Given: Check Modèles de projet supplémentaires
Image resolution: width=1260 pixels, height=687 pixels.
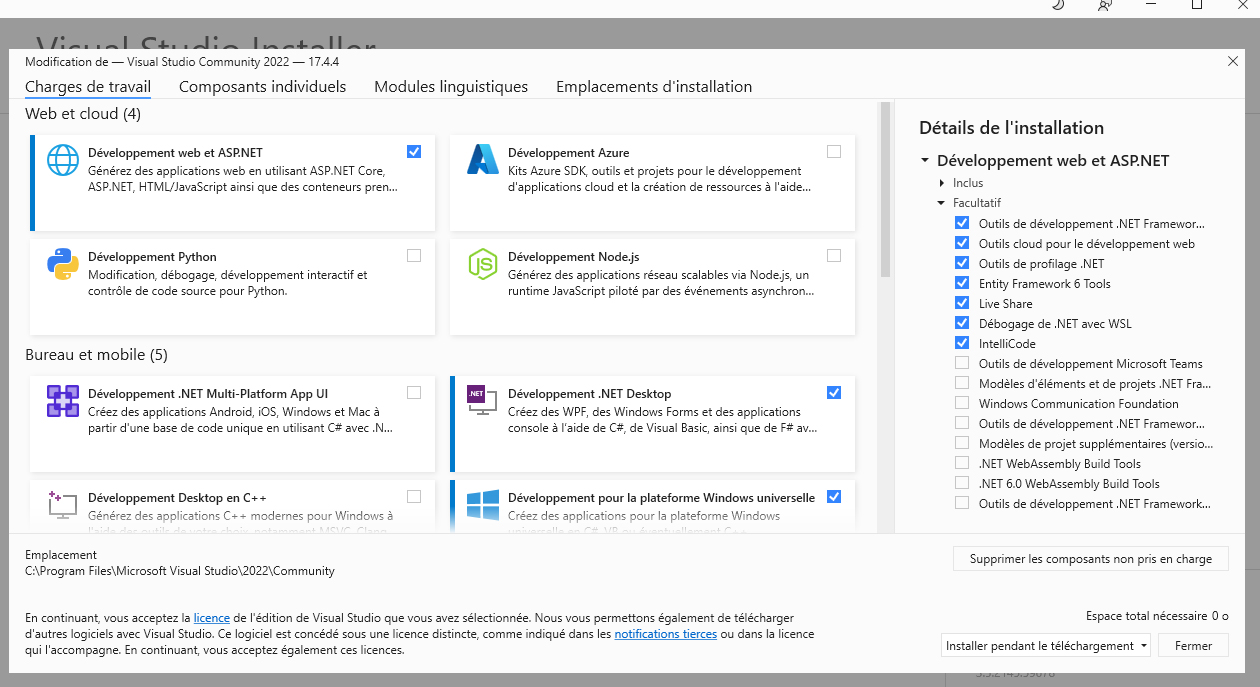Looking at the screenshot, I should click(962, 443).
